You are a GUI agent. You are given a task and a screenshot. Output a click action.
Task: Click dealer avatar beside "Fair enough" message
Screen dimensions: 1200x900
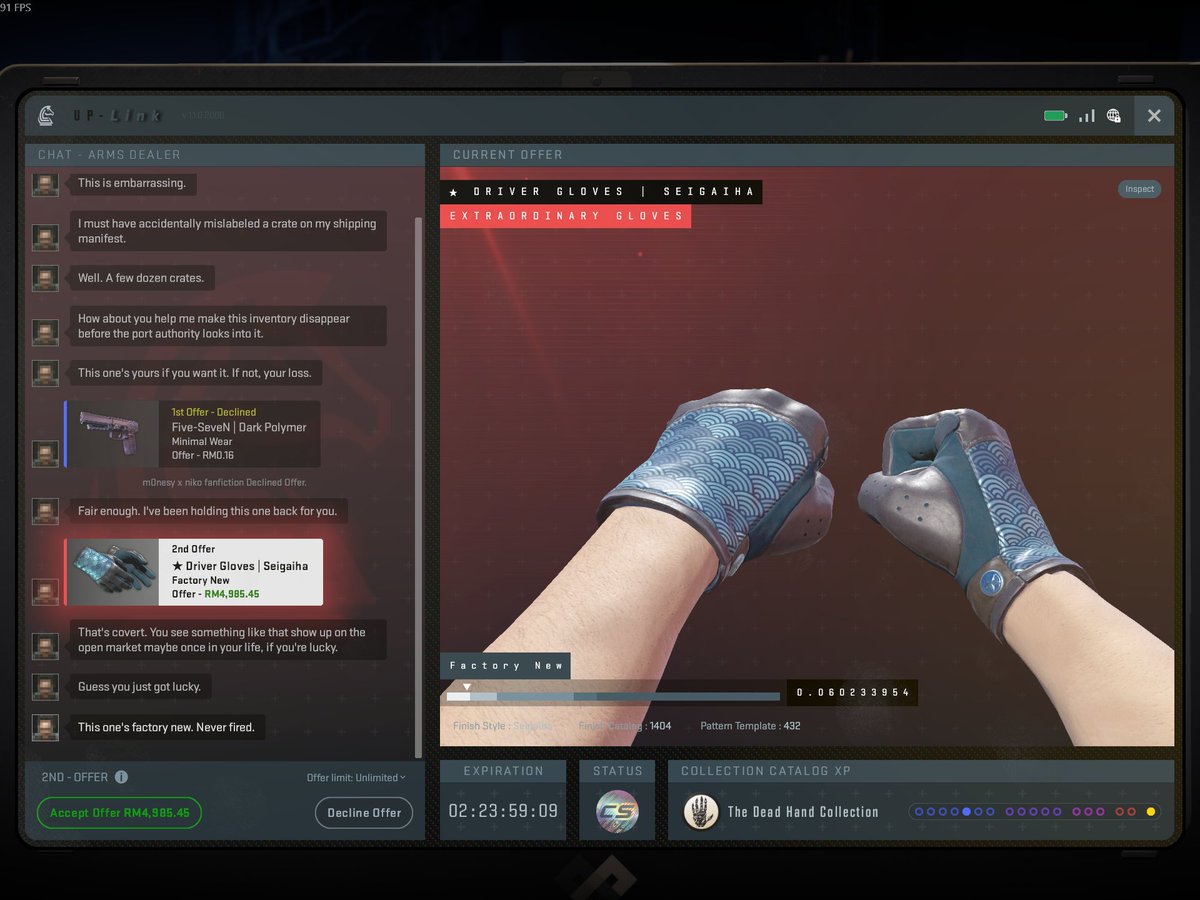44,511
